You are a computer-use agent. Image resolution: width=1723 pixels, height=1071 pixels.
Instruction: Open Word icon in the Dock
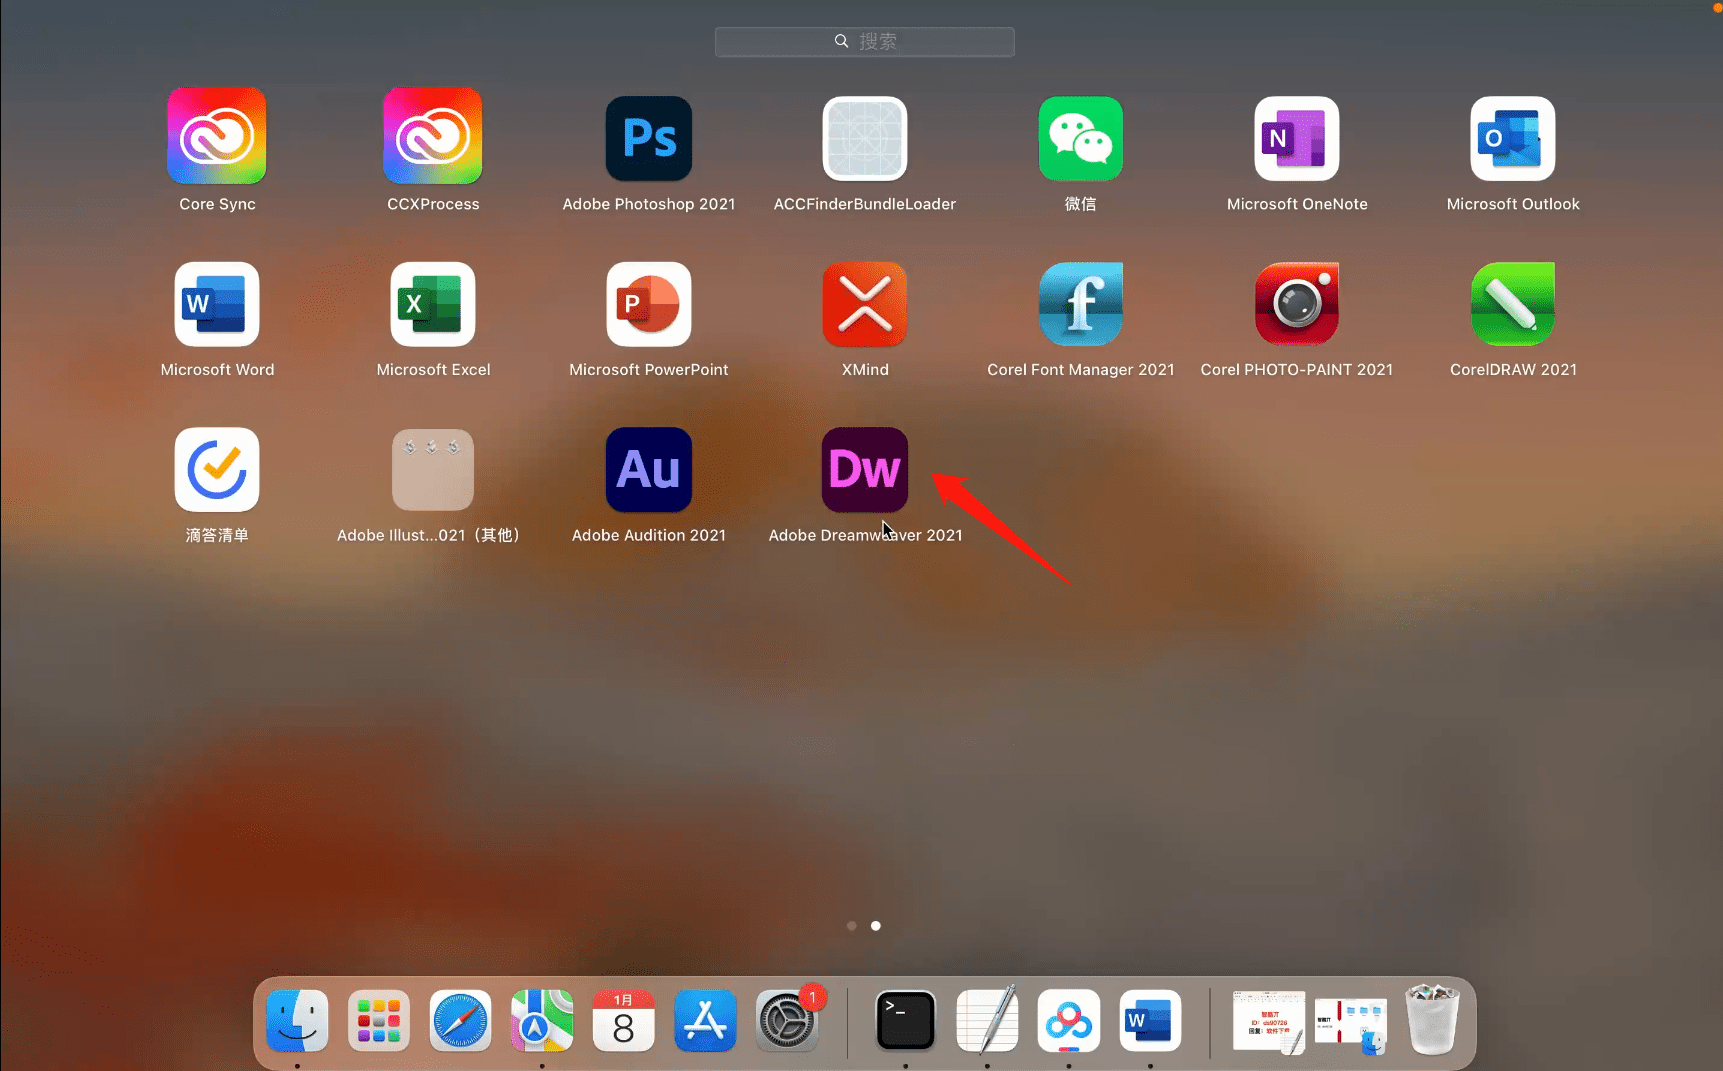pyautogui.click(x=1150, y=1021)
